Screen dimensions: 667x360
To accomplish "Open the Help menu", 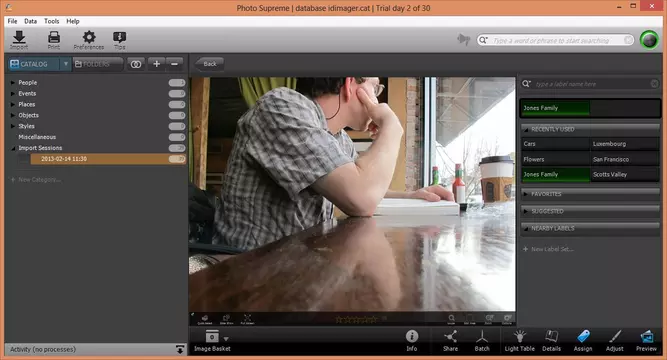I will click(x=73, y=21).
